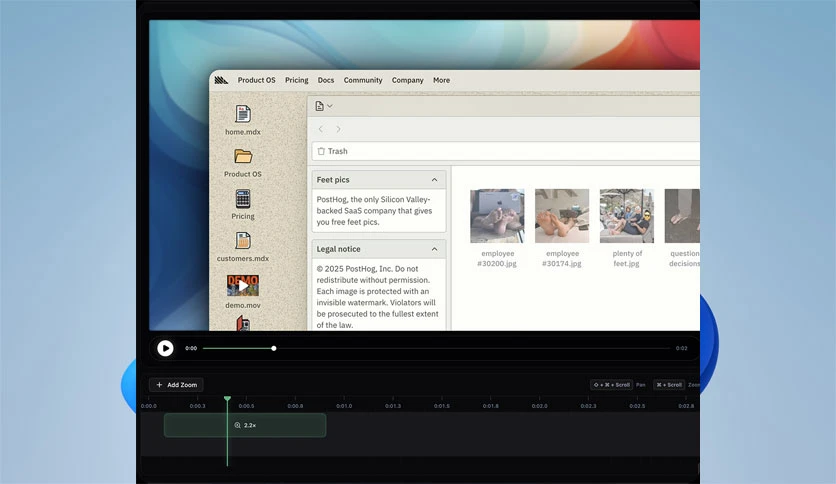The height and width of the screenshot is (484, 836).
Task: Click the 0:01.0 timeline ruler mark
Action: click(344, 406)
